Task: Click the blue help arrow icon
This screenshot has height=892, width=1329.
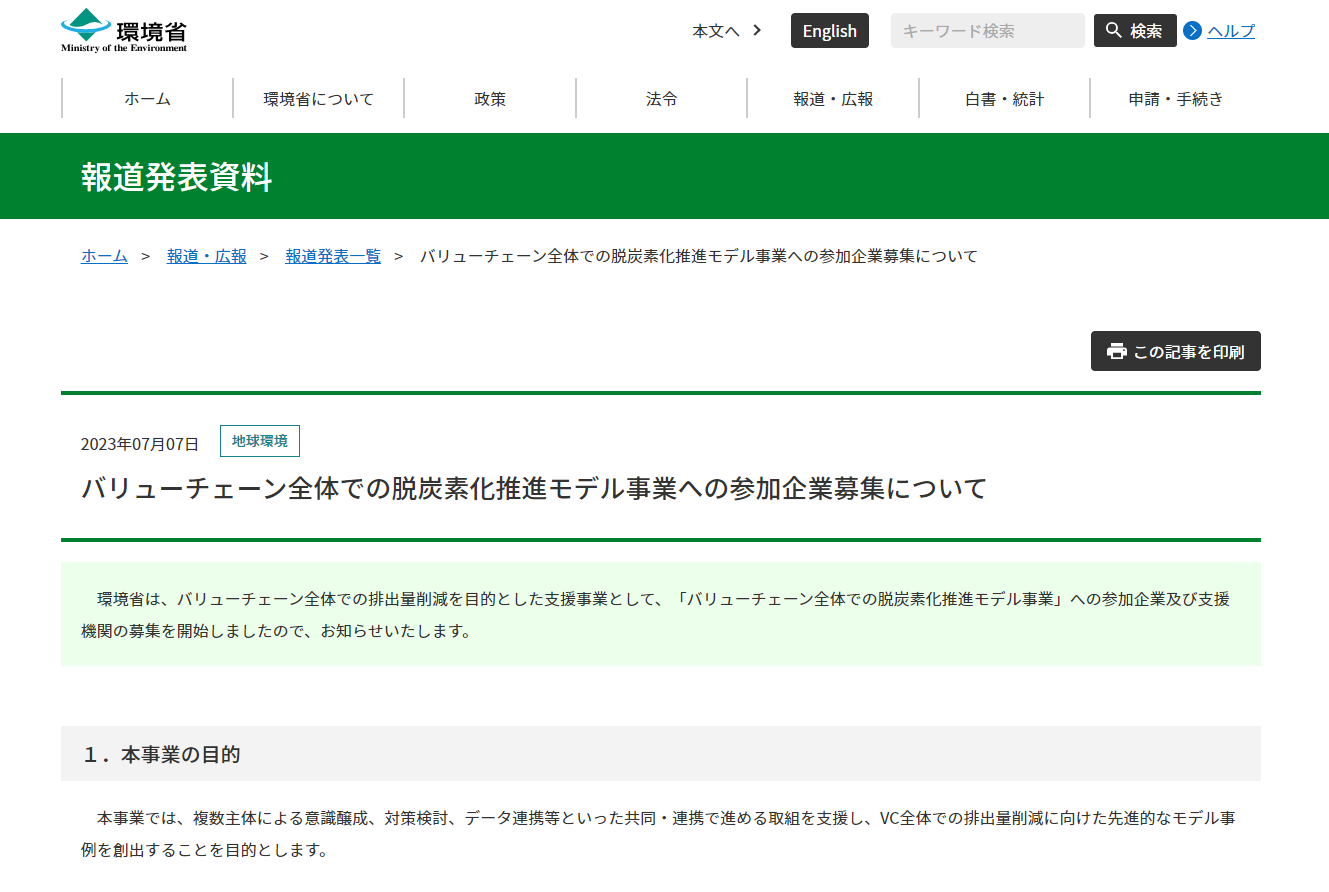Action: coord(1192,30)
